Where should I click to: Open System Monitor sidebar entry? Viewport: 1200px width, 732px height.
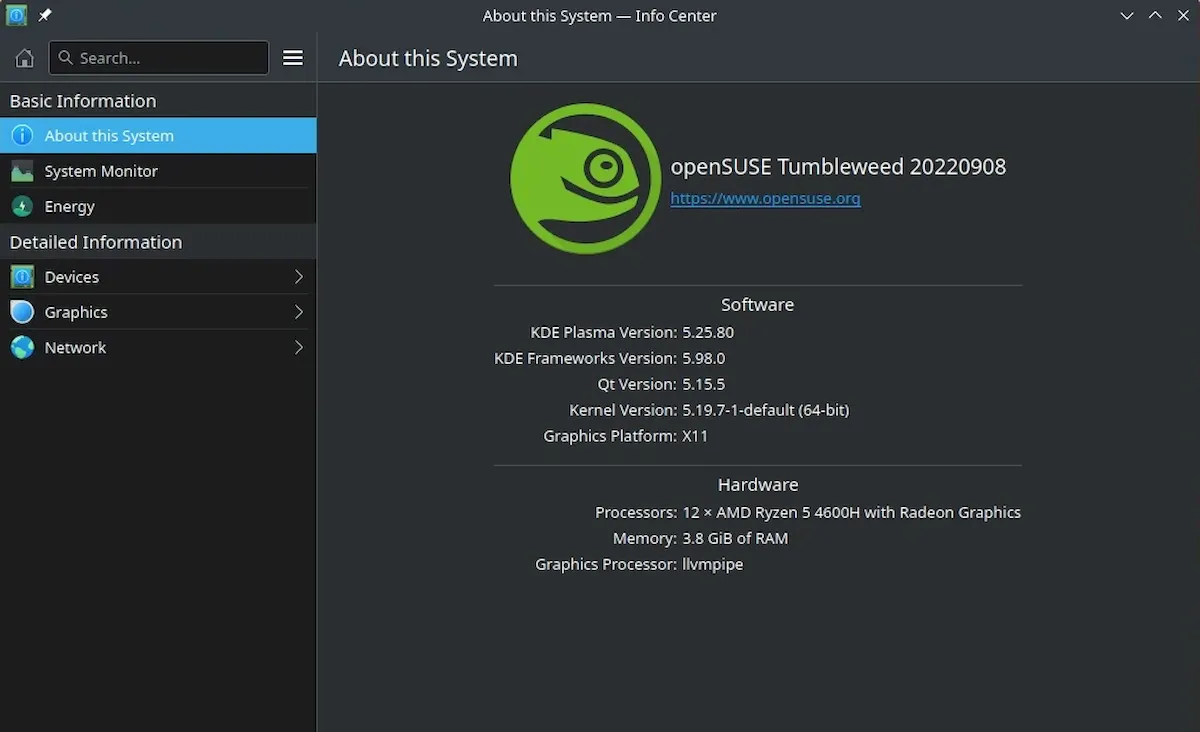pos(158,171)
